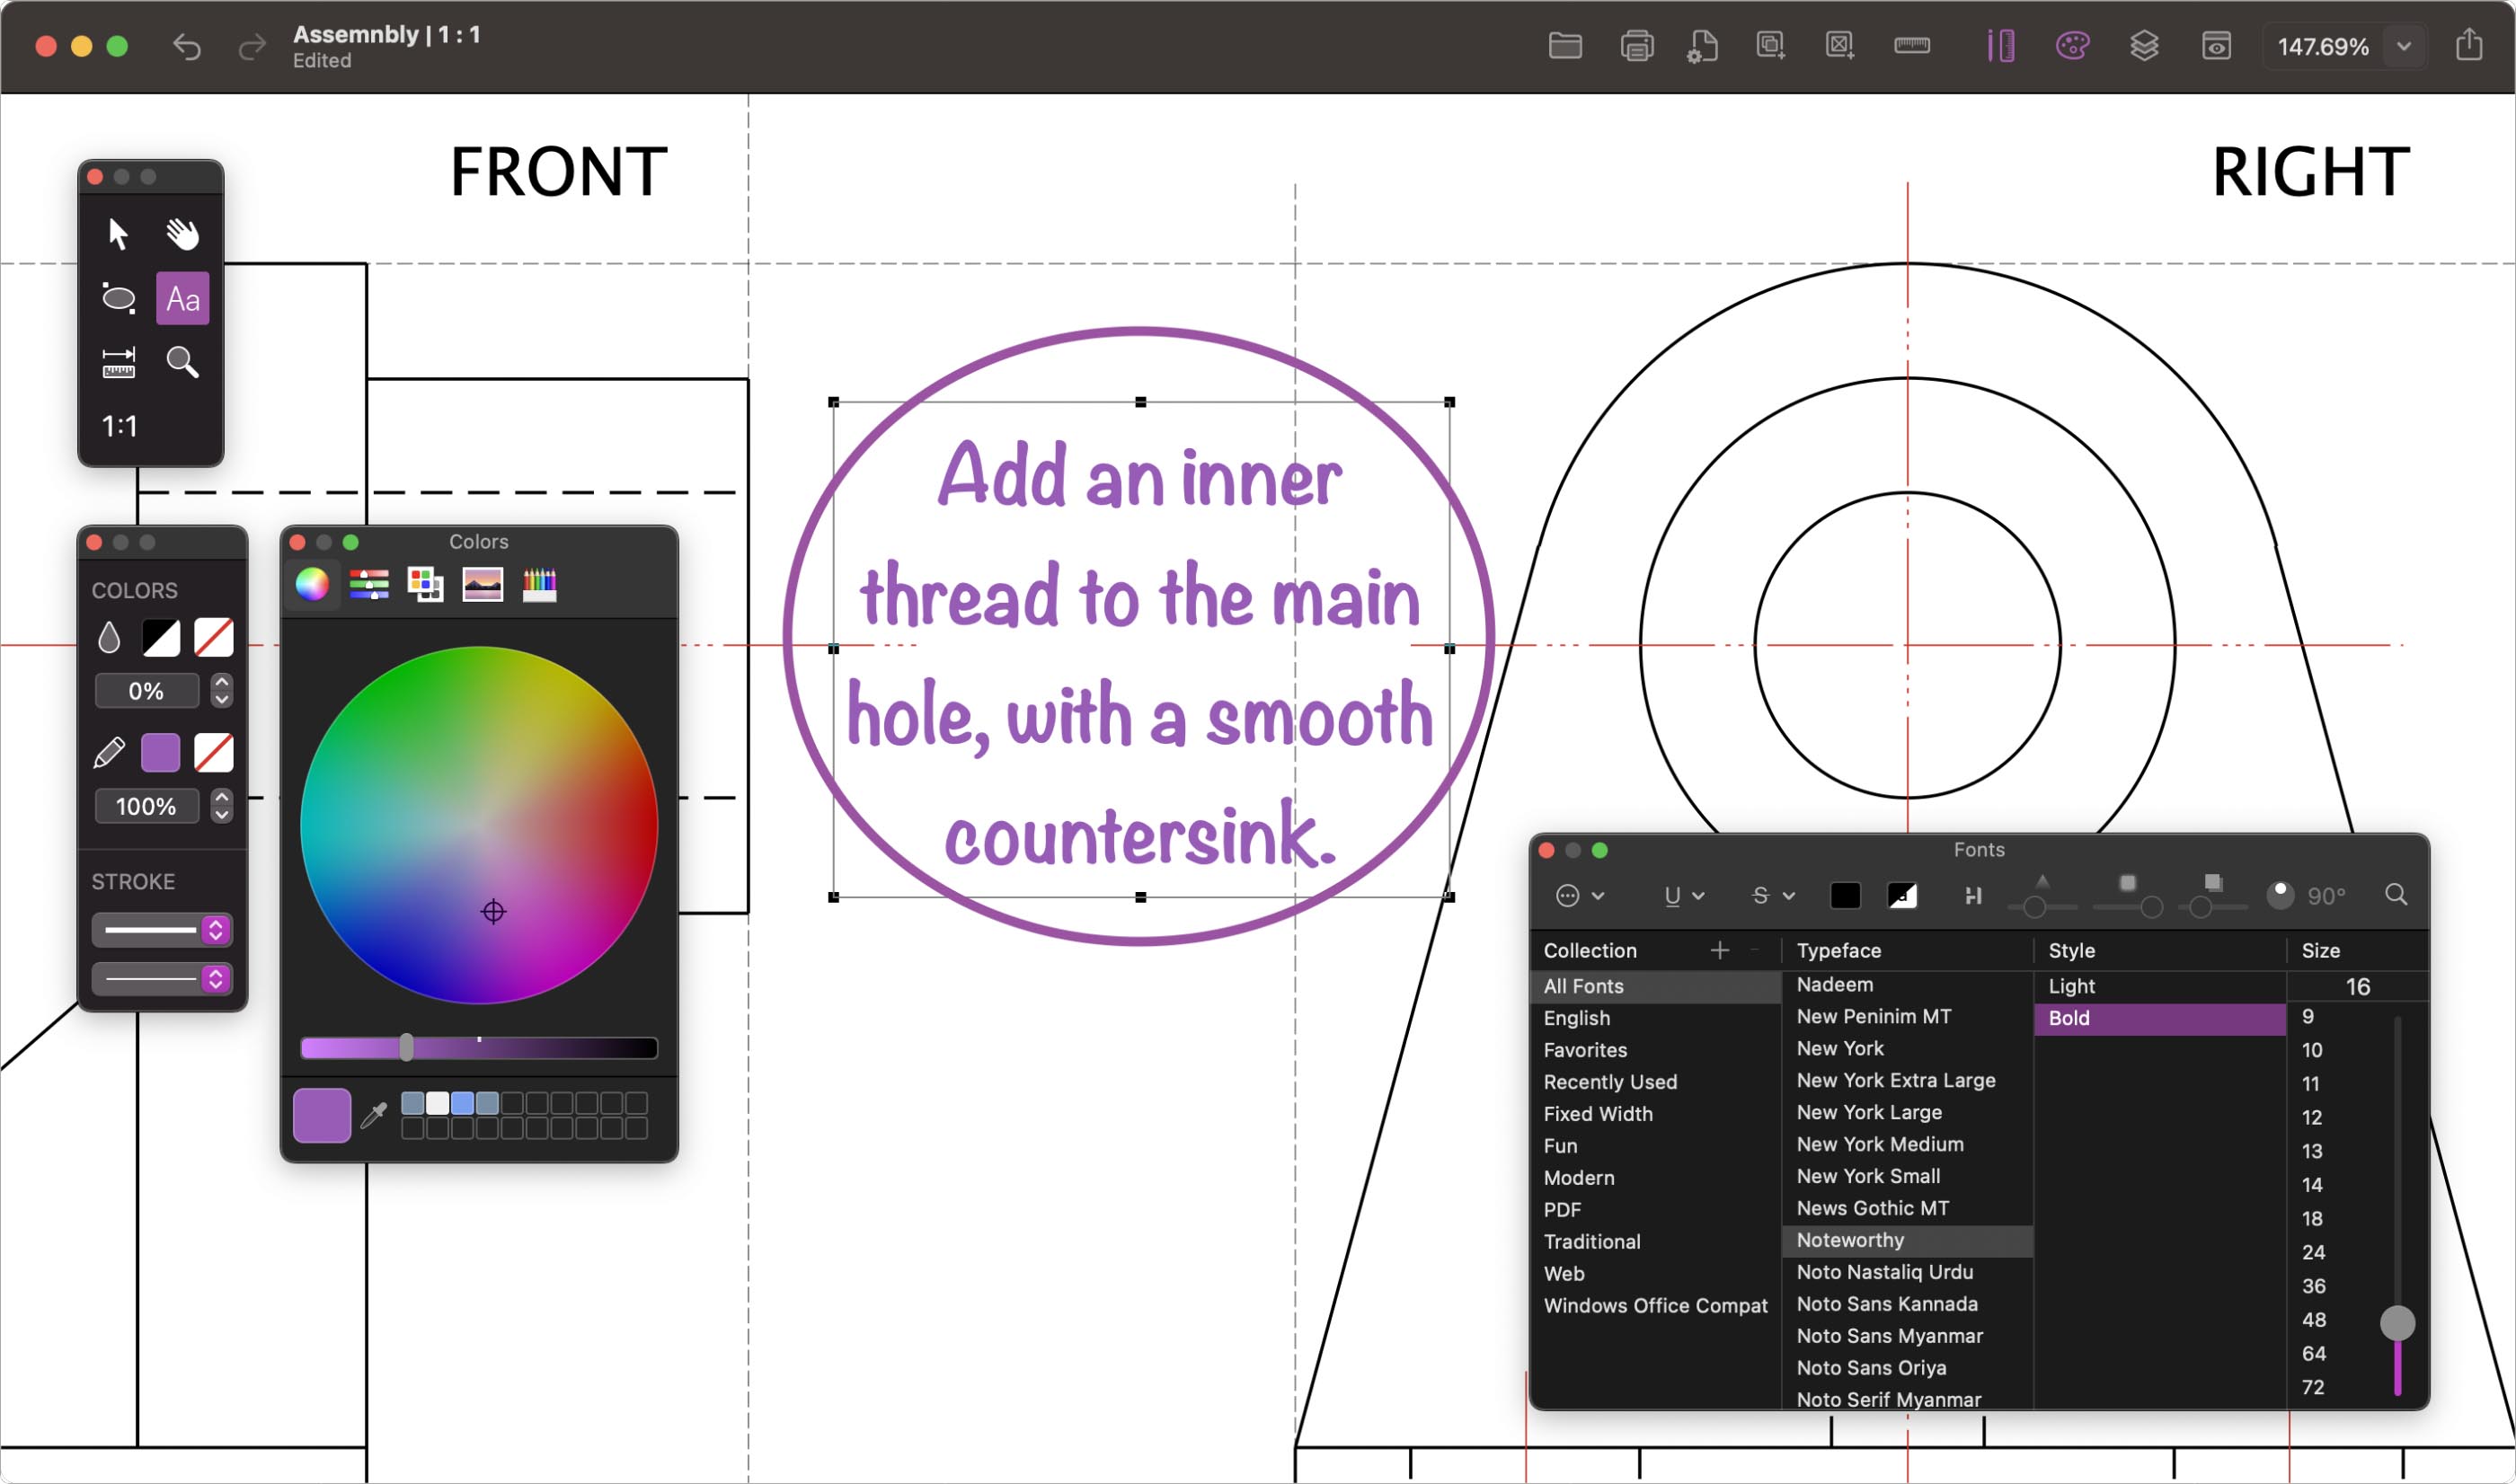Click the Print icon in the top toolbar
This screenshot has width=2516, height=1484.
tap(1636, 45)
